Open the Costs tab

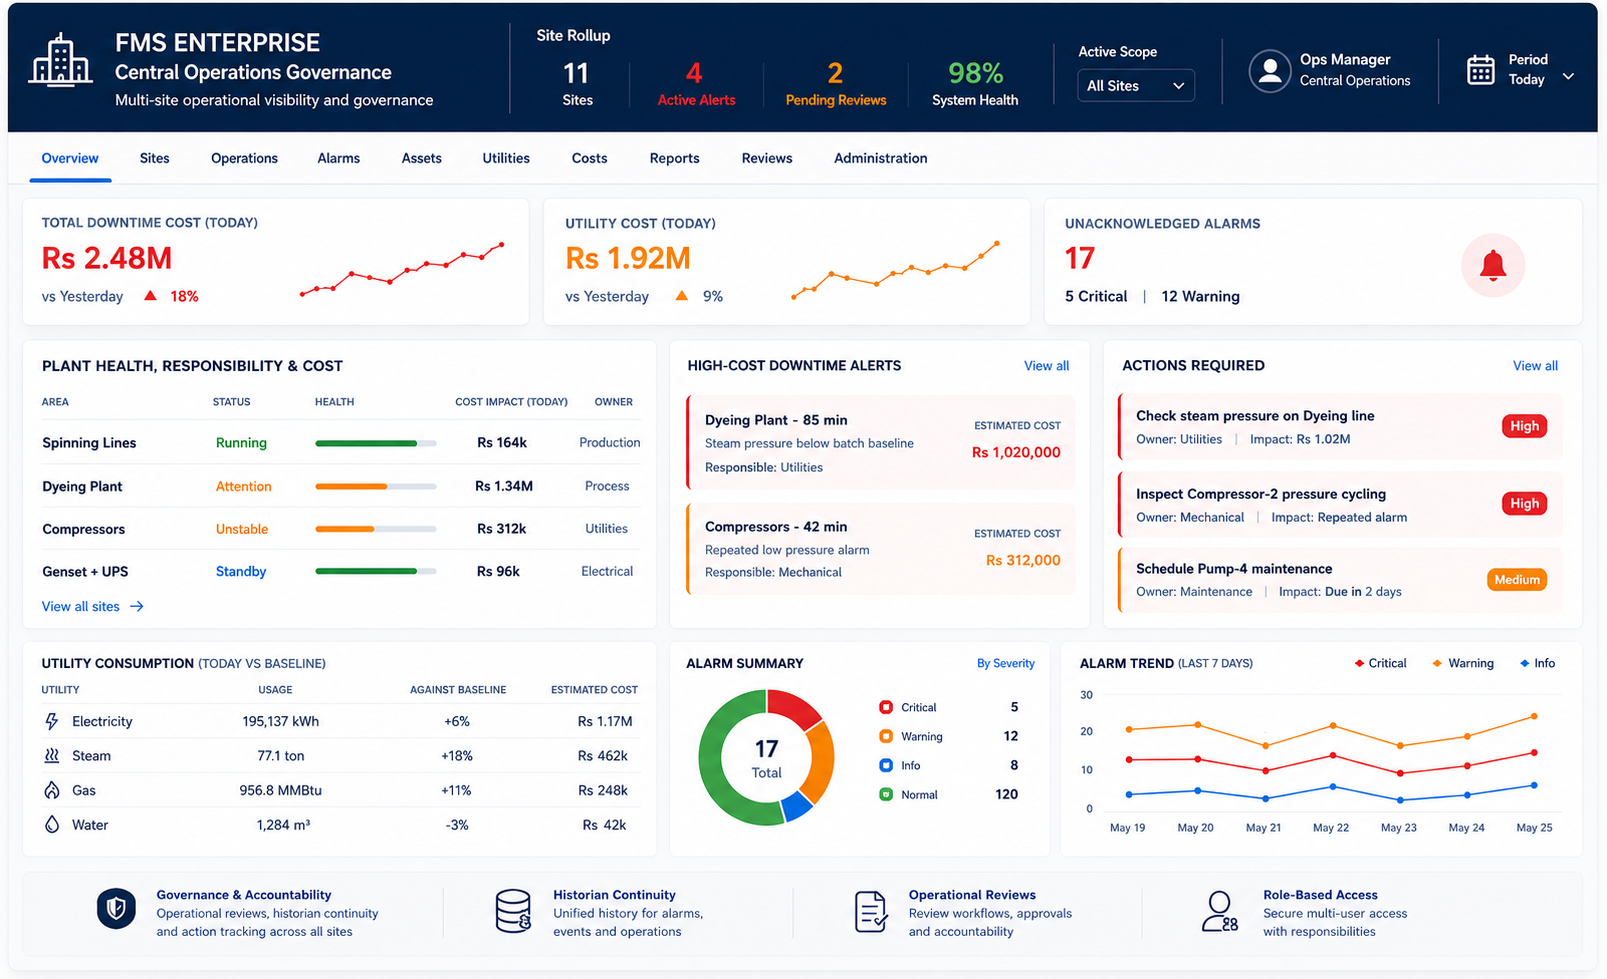[x=589, y=158]
